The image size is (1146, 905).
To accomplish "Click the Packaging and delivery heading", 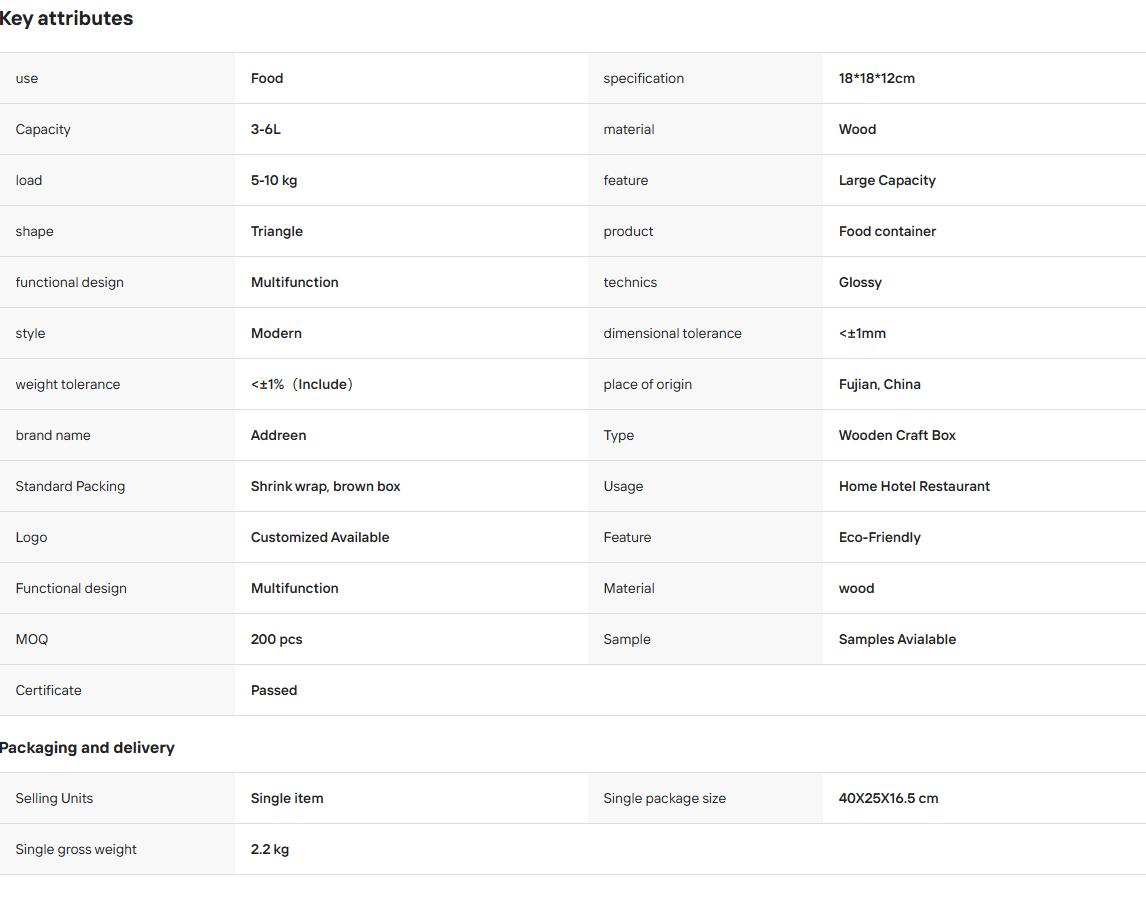I will 87,748.
